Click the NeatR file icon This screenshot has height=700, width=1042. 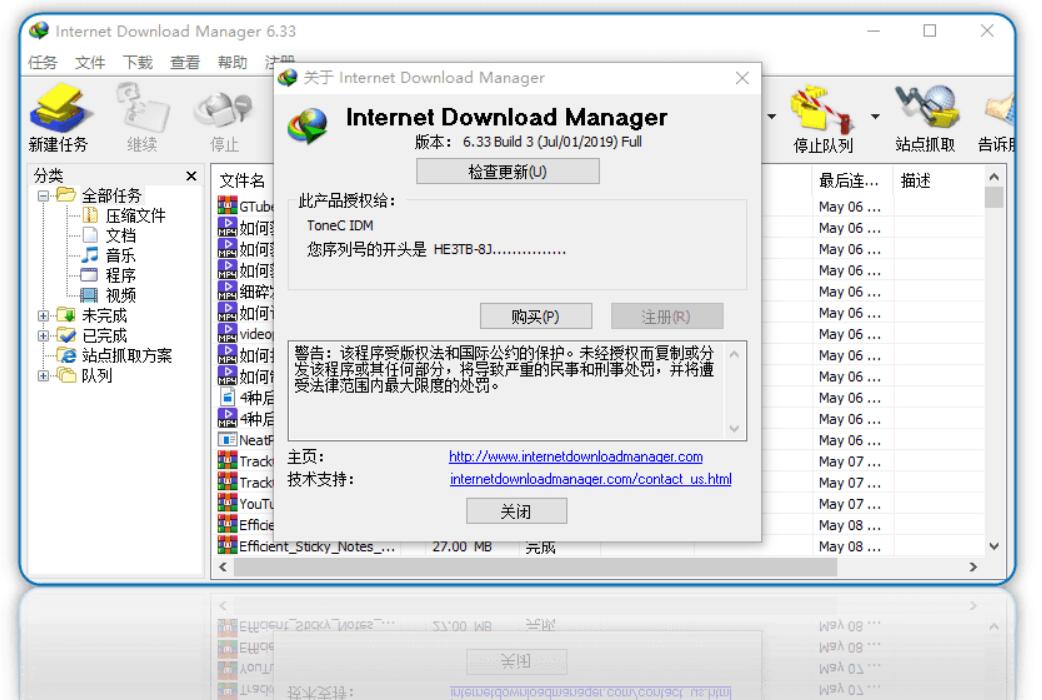coord(227,439)
